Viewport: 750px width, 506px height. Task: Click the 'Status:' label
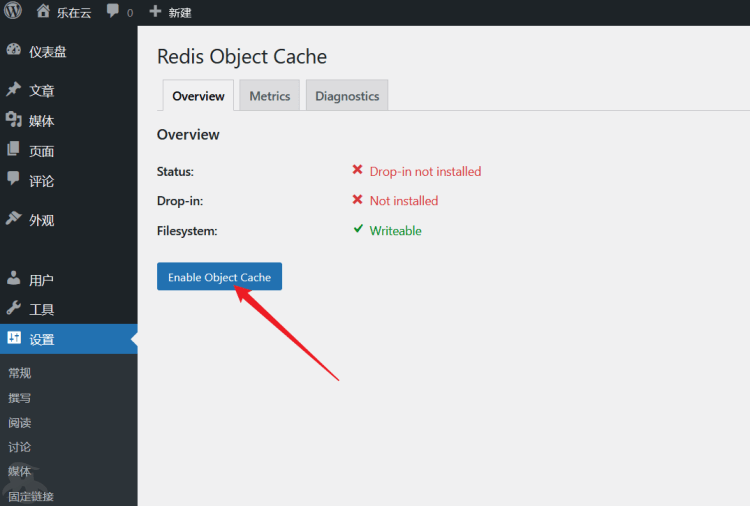tap(176, 172)
